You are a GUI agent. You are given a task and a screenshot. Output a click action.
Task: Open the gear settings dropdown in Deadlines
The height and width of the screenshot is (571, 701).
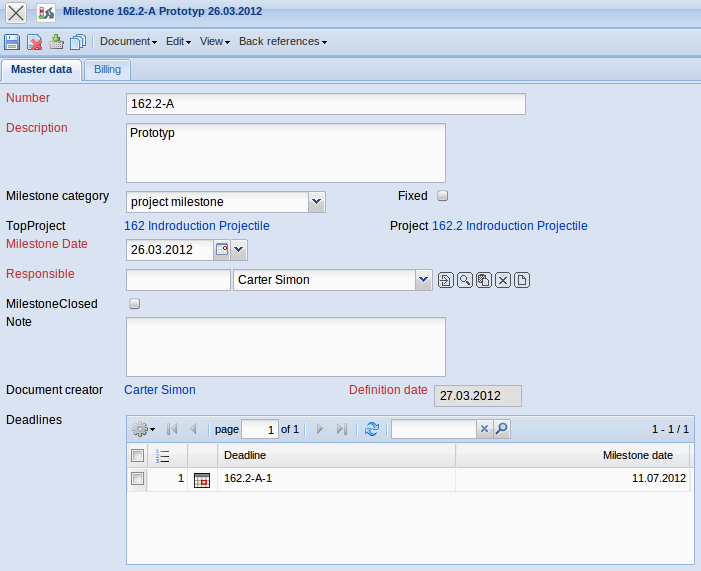[x=143, y=429]
